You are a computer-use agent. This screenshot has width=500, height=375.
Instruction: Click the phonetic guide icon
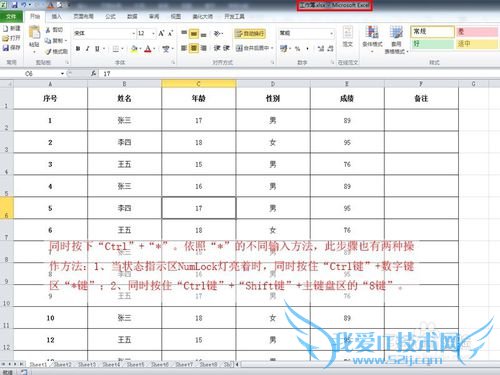point(166,49)
